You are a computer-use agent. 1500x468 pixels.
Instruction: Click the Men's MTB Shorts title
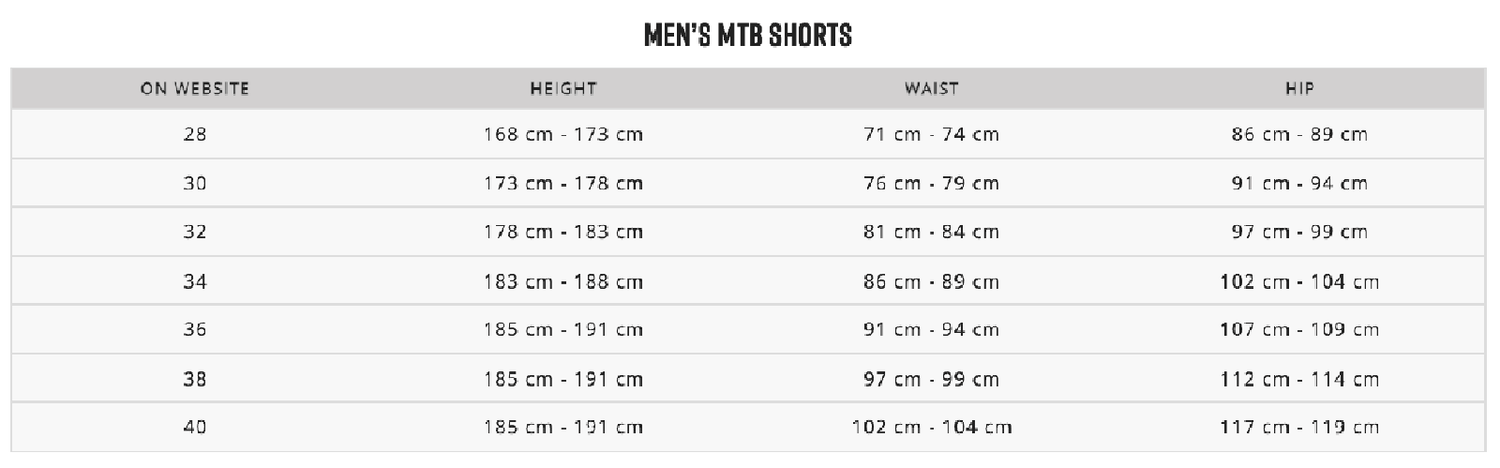click(749, 37)
